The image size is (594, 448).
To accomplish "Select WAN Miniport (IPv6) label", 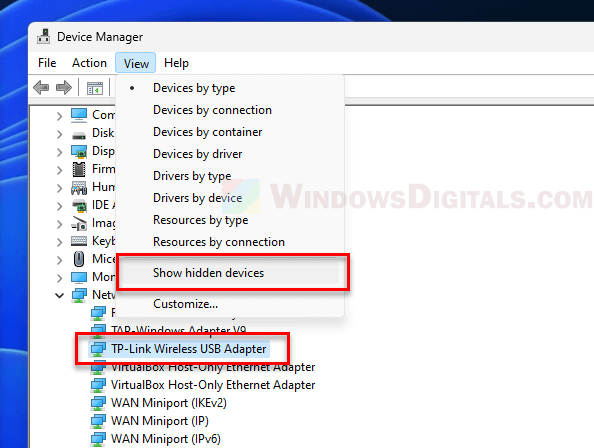I will coord(166,439).
